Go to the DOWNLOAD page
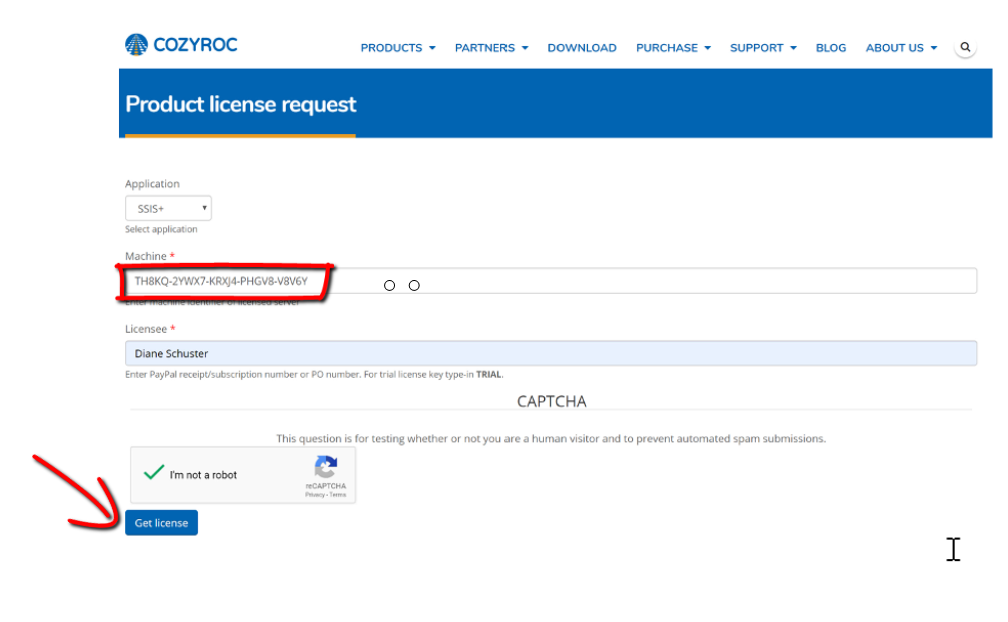1008x622 pixels. pyautogui.click(x=582, y=48)
